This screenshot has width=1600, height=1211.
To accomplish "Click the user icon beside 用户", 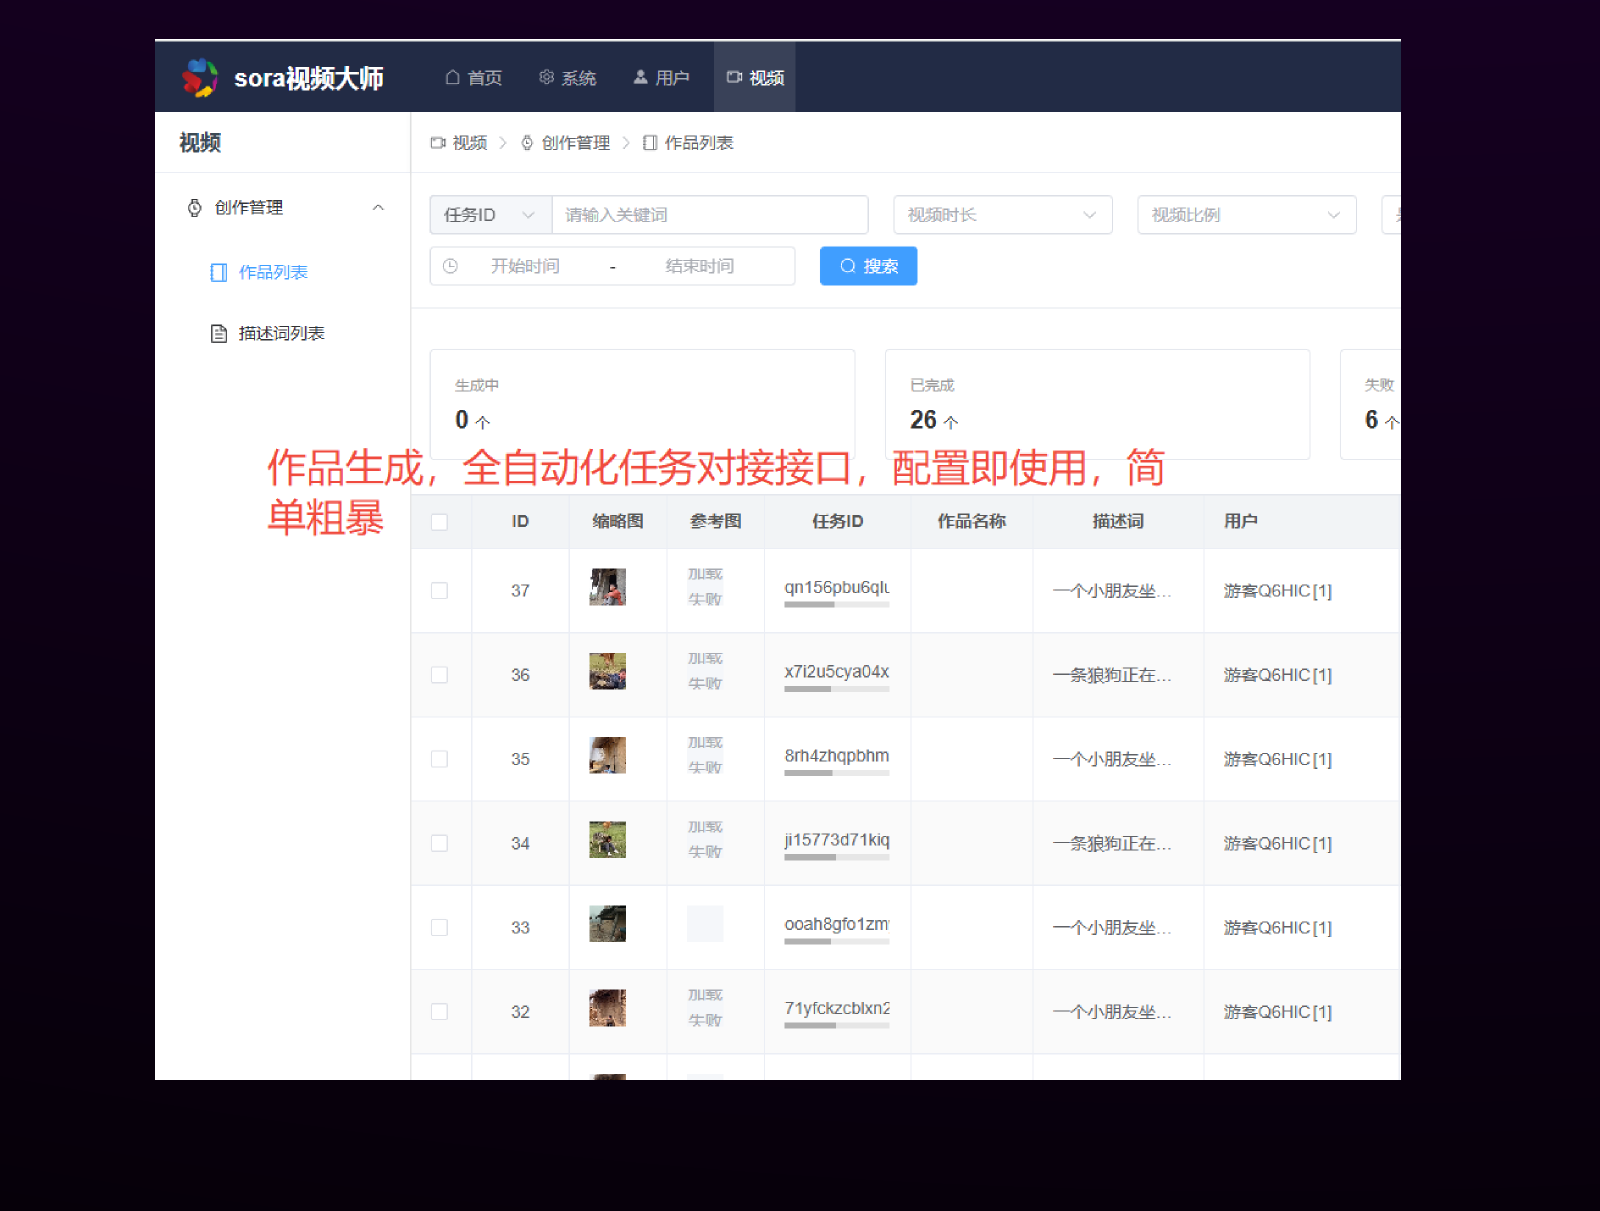I will 640,77.
